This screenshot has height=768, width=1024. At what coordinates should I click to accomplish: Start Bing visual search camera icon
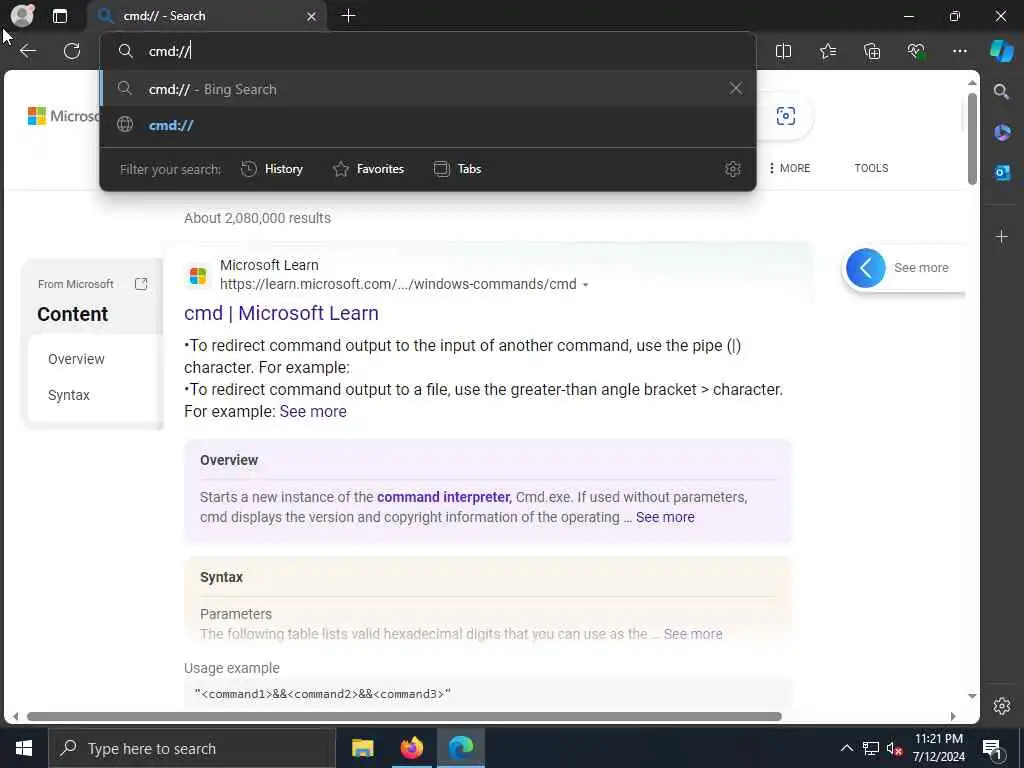[x=786, y=116]
